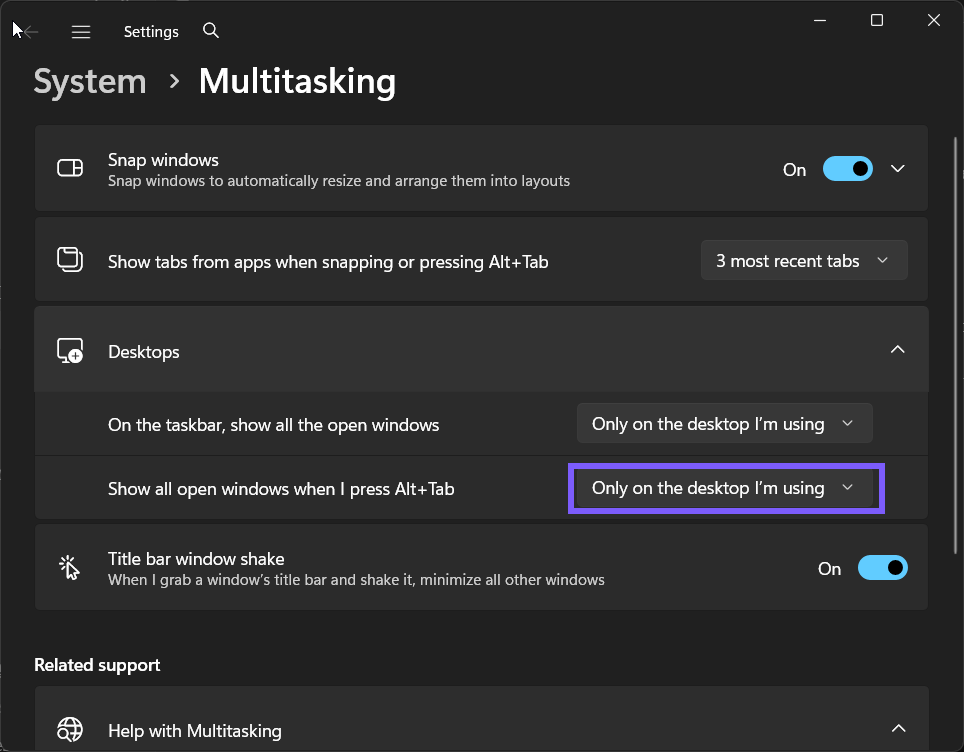Turn off the Snap windows toggle
This screenshot has width=964, height=752.
(x=848, y=168)
